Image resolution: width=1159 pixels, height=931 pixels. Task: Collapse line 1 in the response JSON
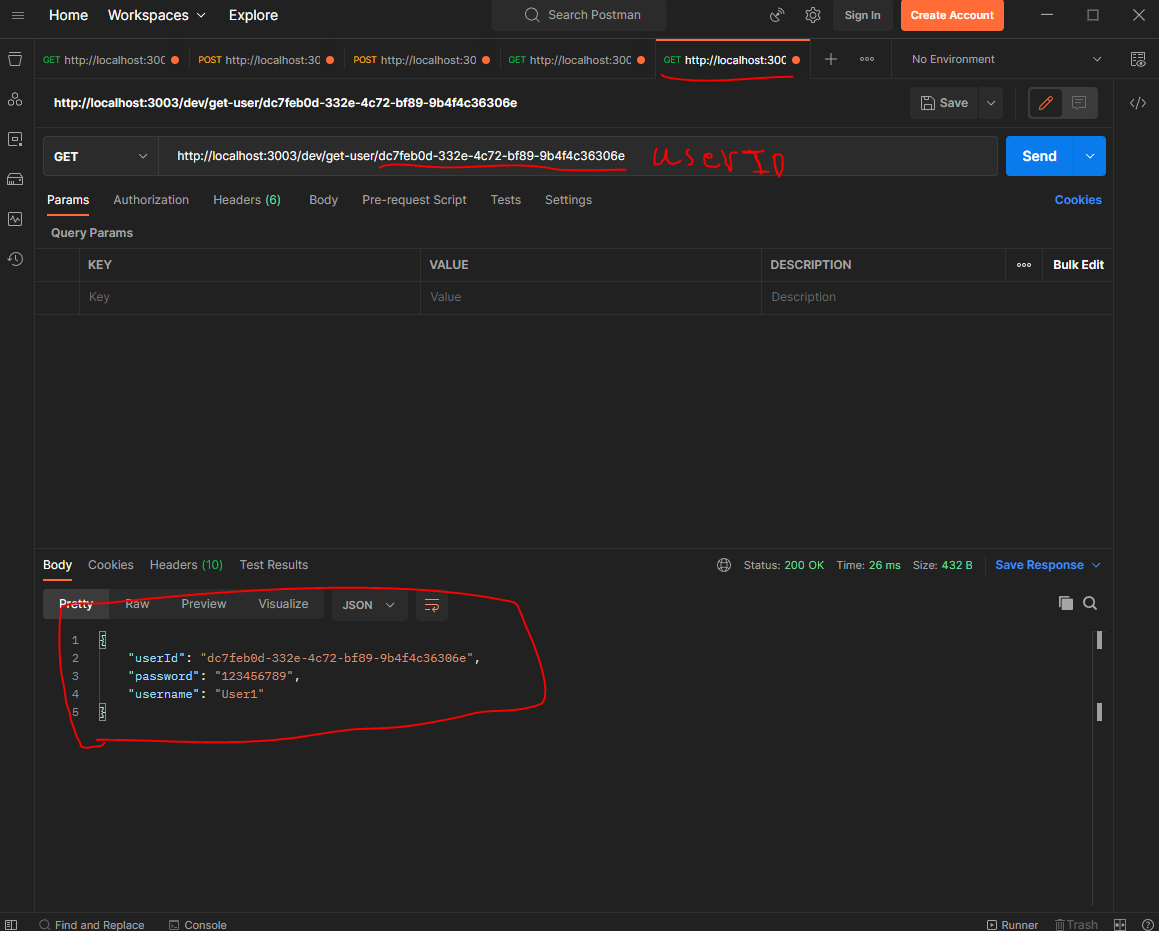pos(103,639)
